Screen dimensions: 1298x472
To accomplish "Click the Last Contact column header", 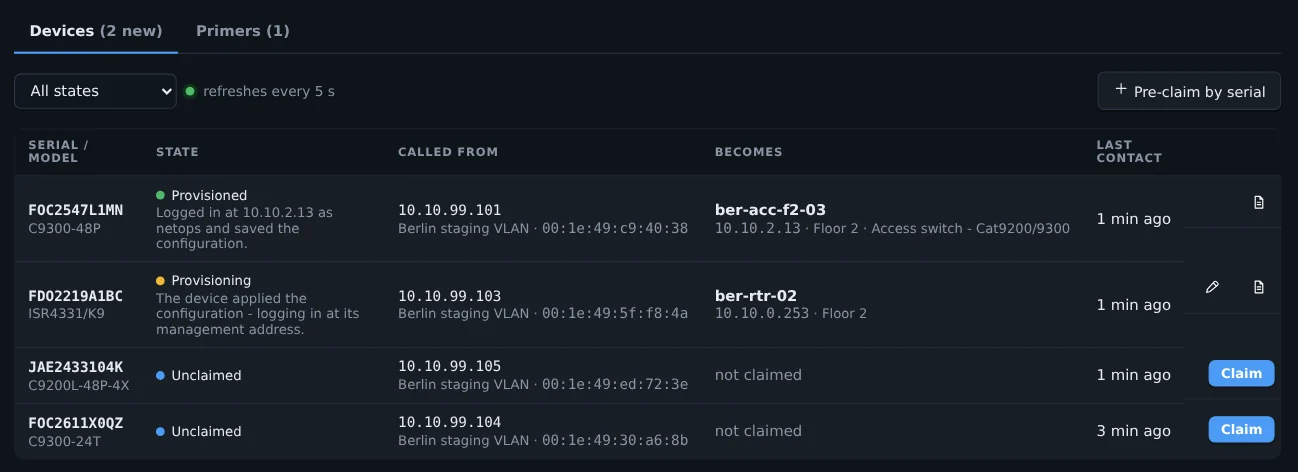I will [x=1129, y=151].
